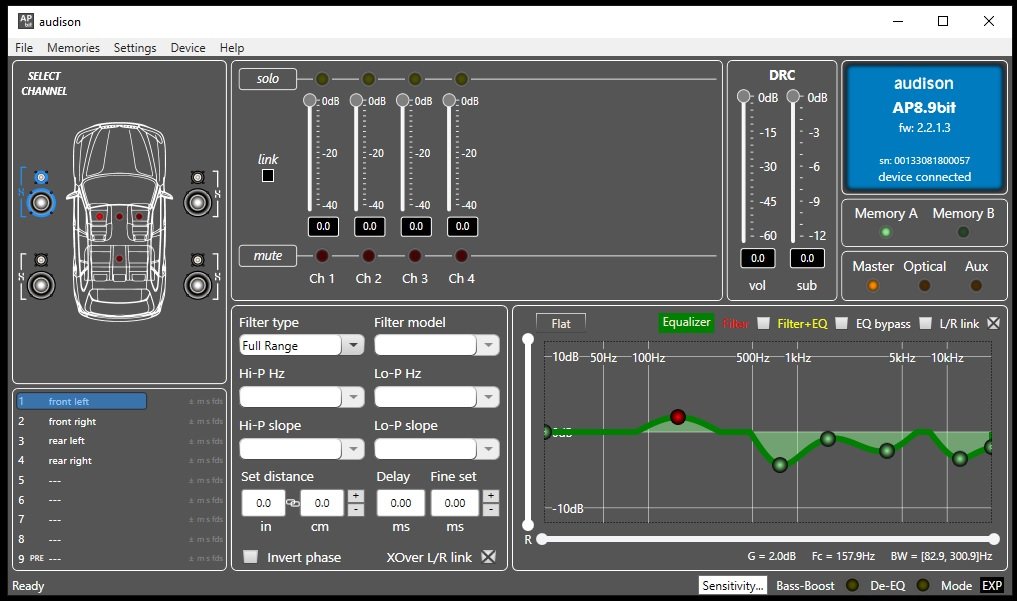Toggle the Bass-Boost indicator
The height and width of the screenshot is (601, 1017).
pos(852,585)
